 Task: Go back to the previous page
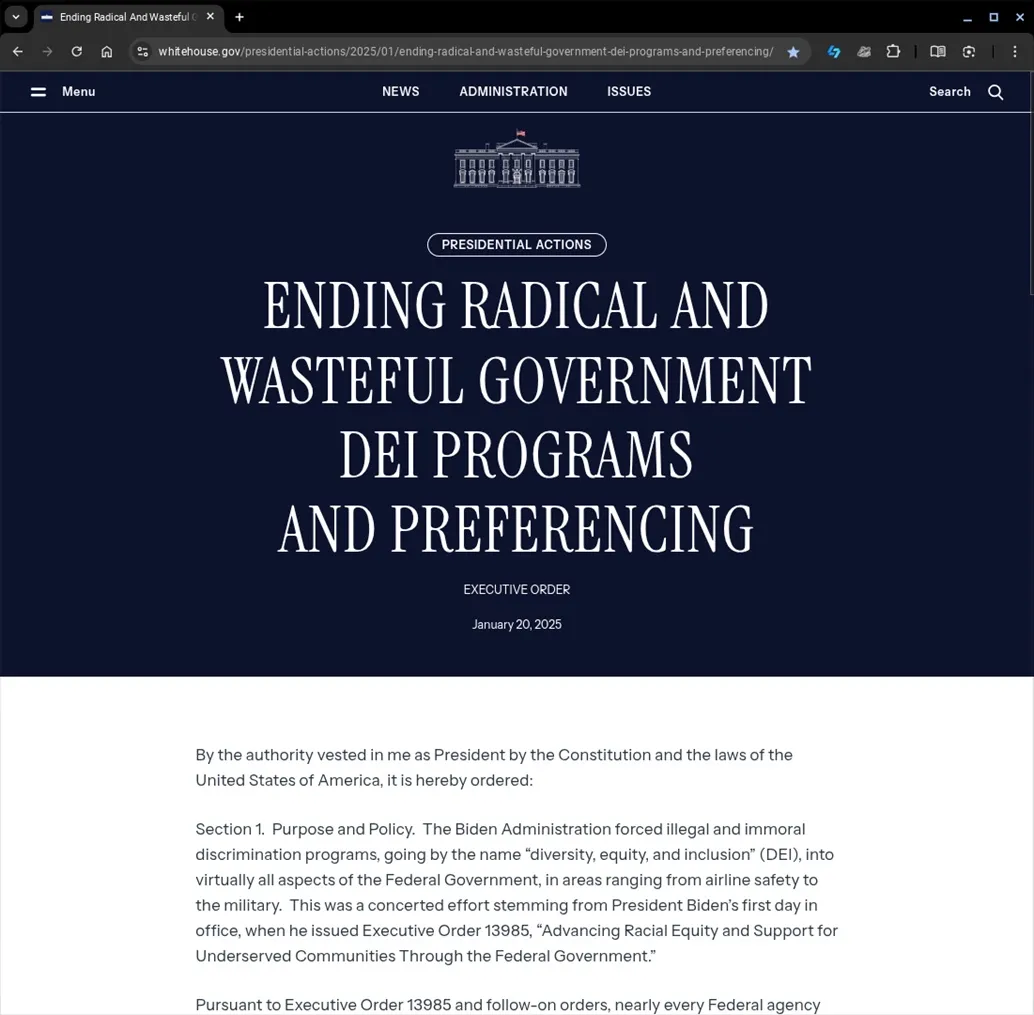pyautogui.click(x=18, y=51)
